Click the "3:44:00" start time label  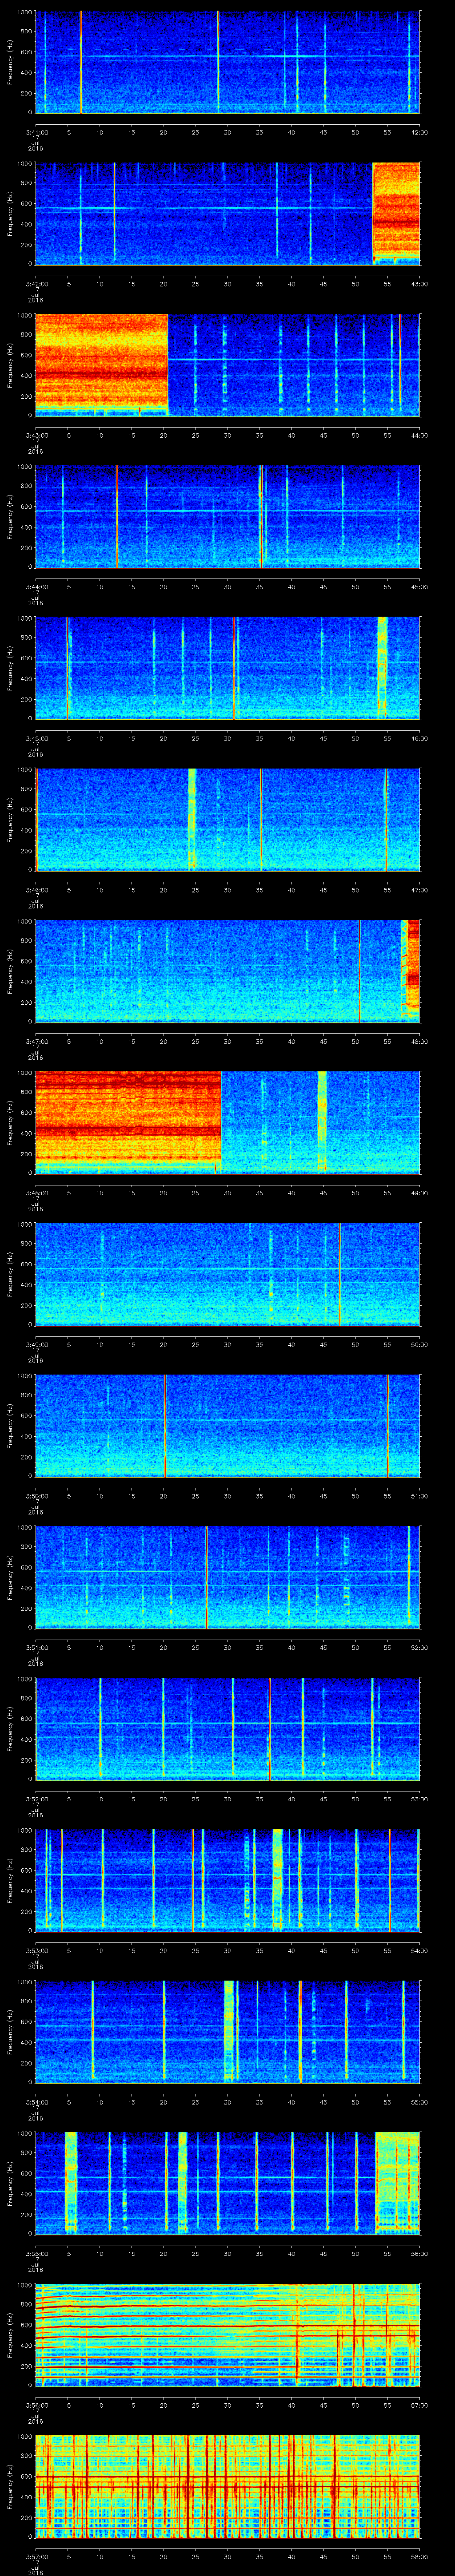tap(36, 586)
